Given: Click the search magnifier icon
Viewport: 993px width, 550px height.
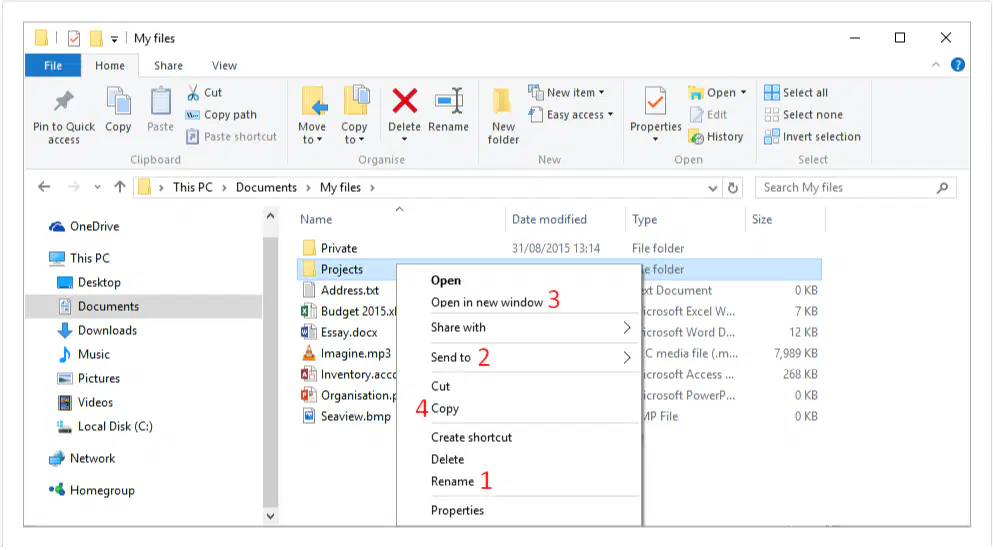Looking at the screenshot, I should (942, 188).
